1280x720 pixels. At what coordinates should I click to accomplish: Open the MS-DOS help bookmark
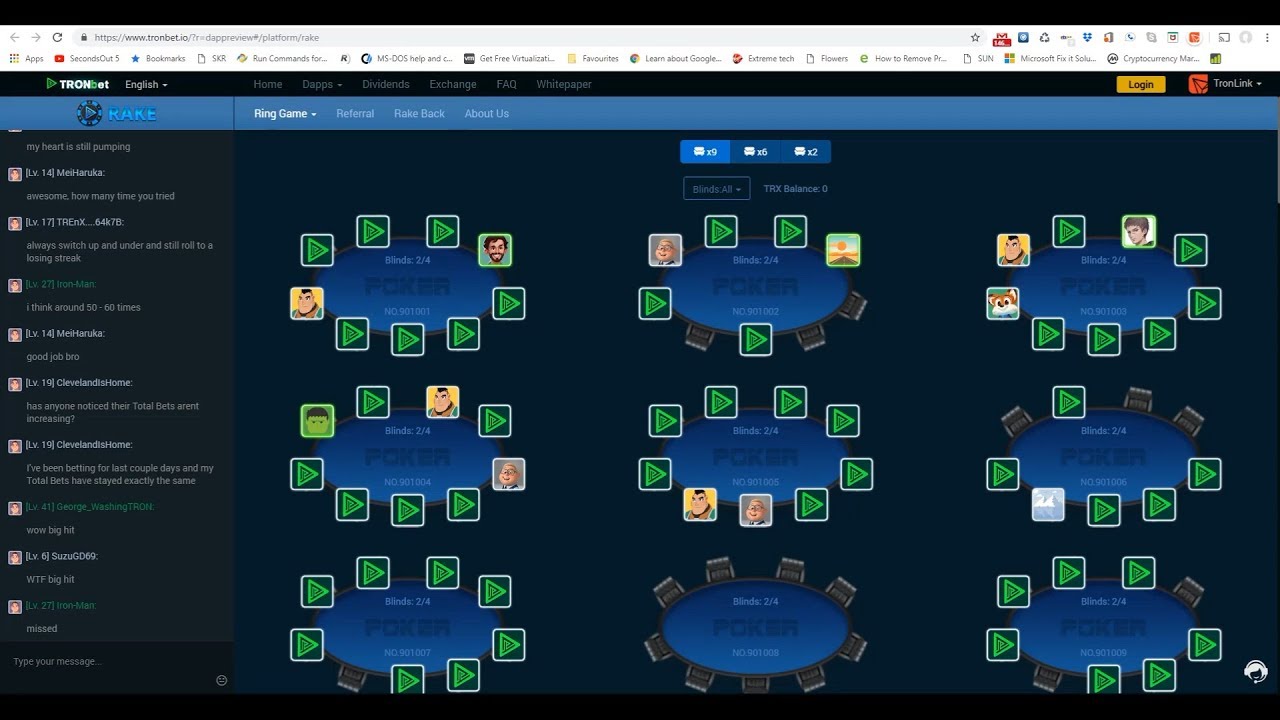tap(407, 58)
